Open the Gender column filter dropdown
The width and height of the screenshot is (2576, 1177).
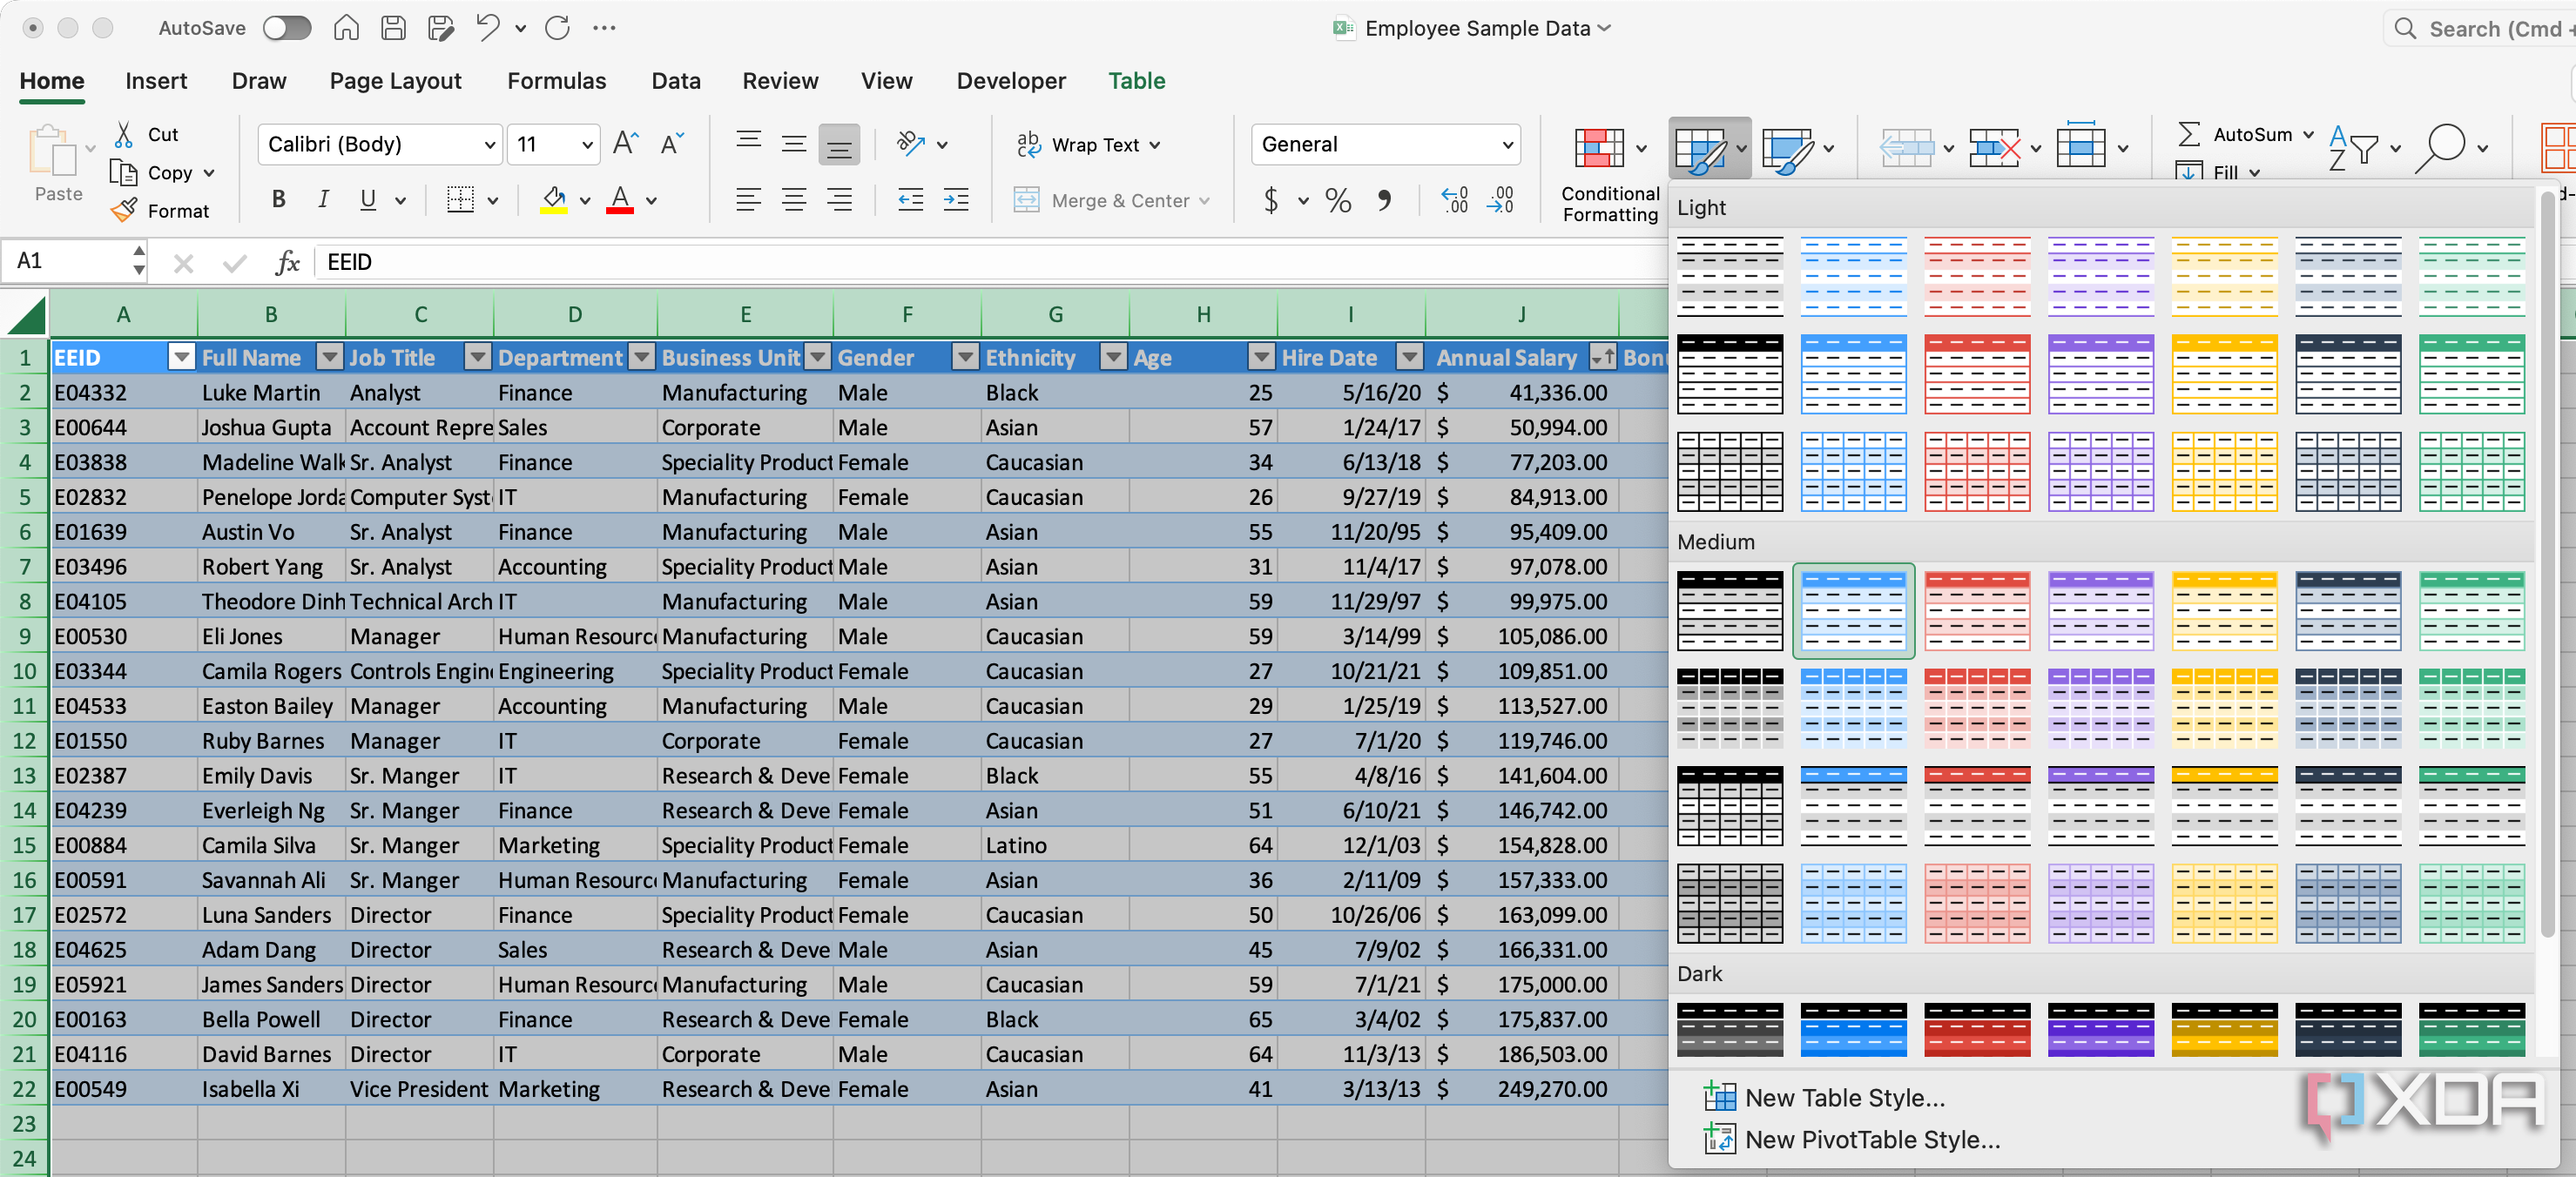[965, 357]
